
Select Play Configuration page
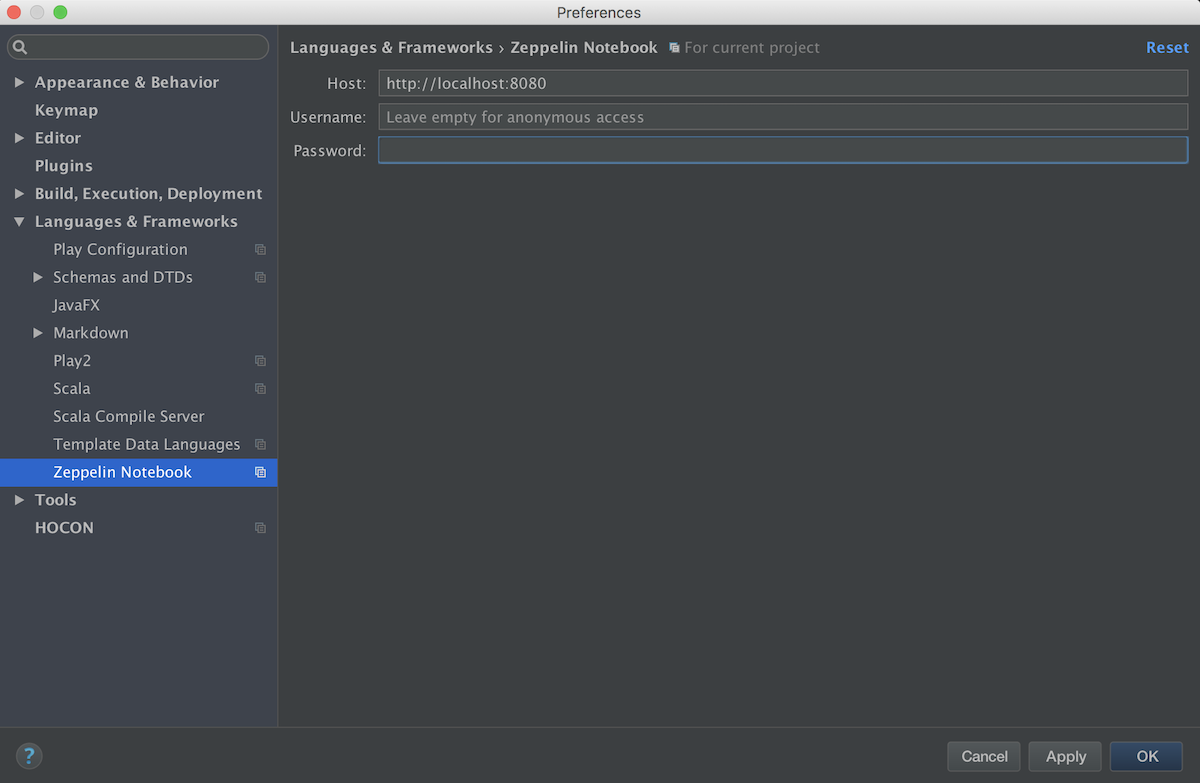pos(120,249)
